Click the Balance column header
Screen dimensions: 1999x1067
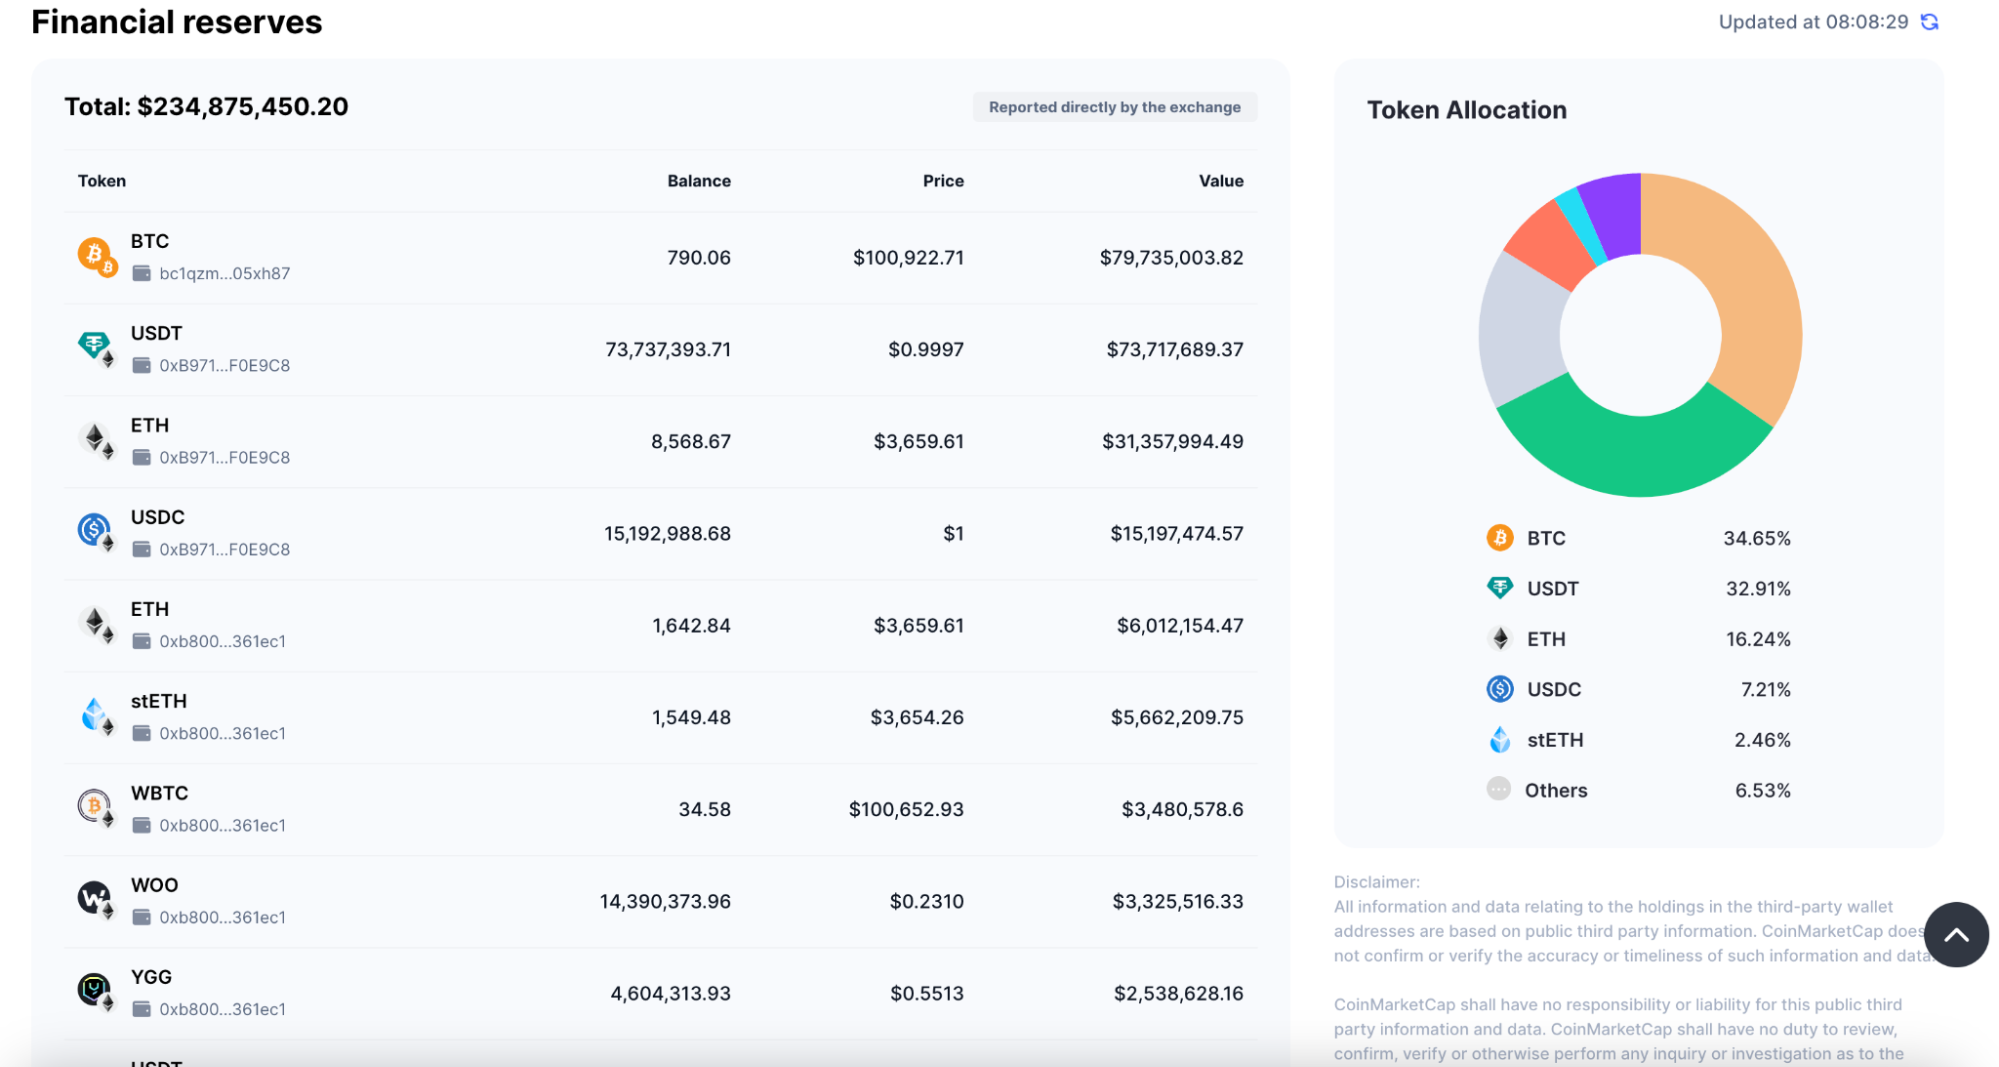click(698, 181)
